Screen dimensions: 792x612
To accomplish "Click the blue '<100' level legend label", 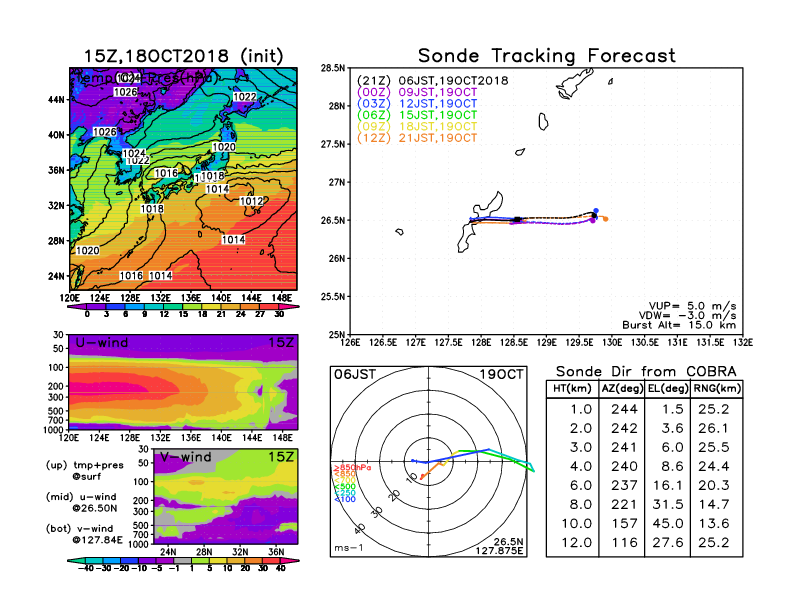I will pos(344,499).
